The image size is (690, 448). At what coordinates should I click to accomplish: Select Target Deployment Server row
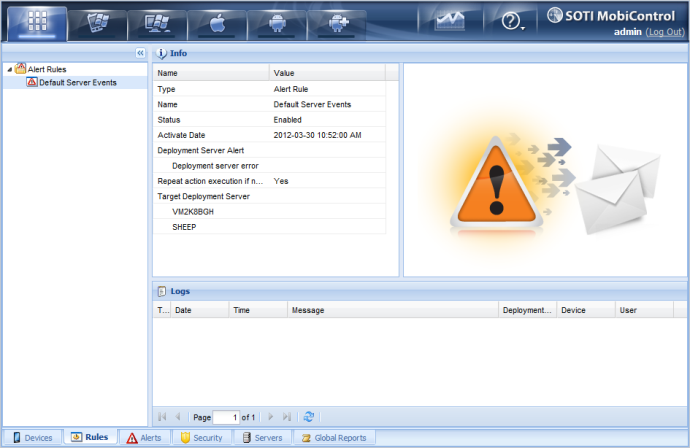click(269, 197)
